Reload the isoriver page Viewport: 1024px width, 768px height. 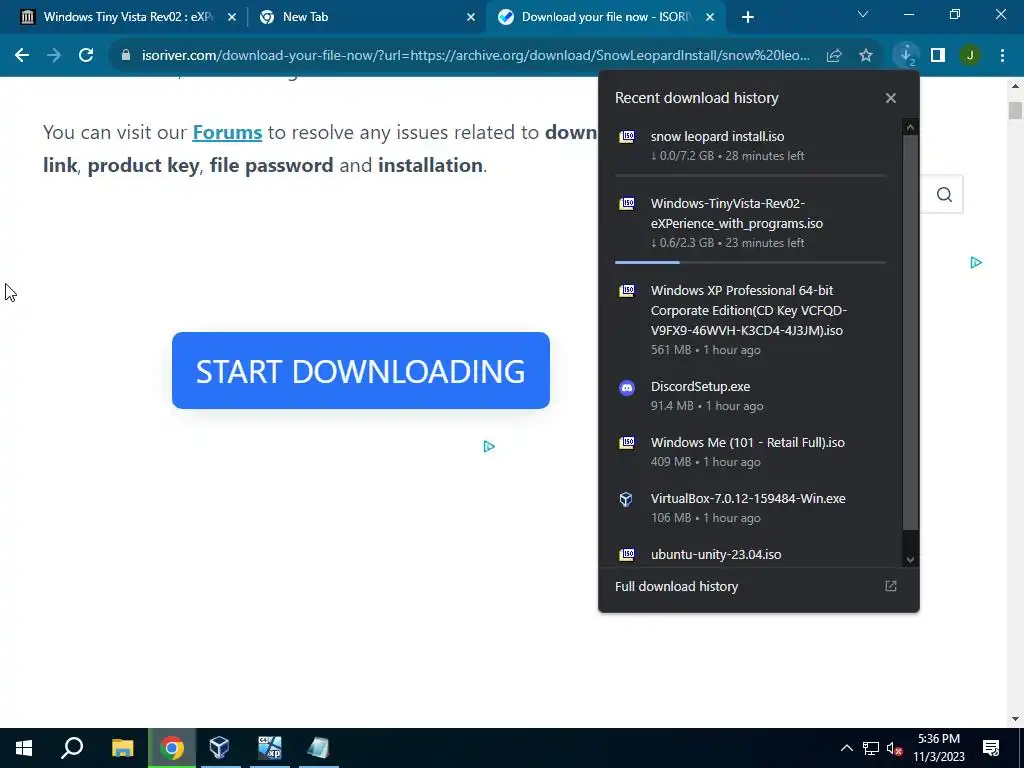point(86,56)
